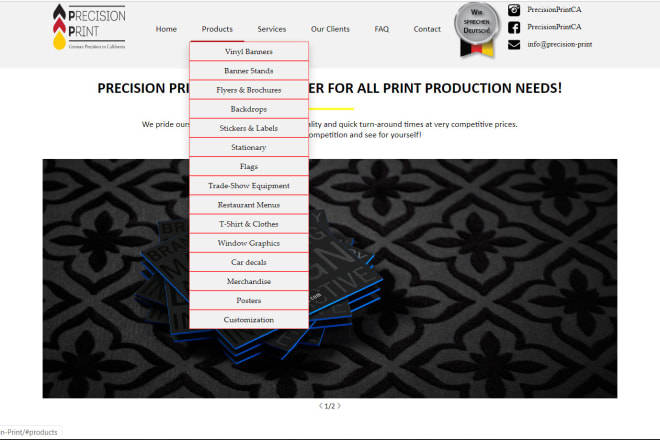Open the Services menu item
This screenshot has height=440, width=660.
(272, 29)
